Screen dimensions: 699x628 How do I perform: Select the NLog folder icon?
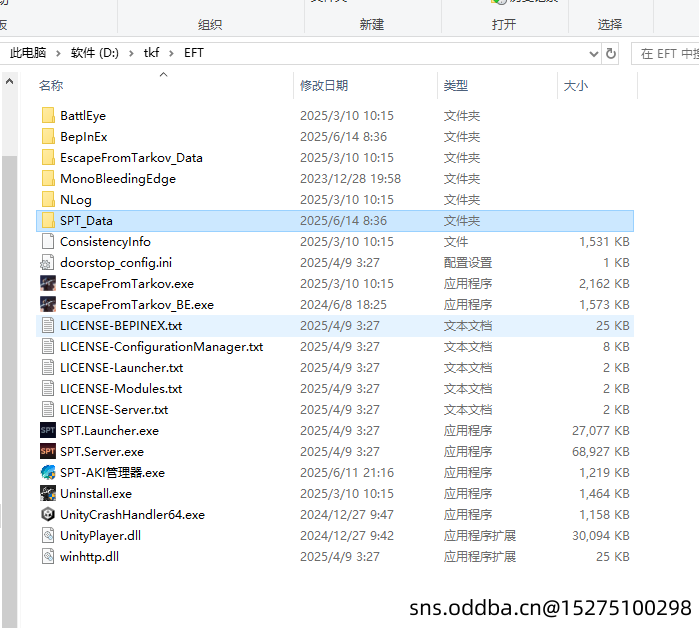point(48,199)
